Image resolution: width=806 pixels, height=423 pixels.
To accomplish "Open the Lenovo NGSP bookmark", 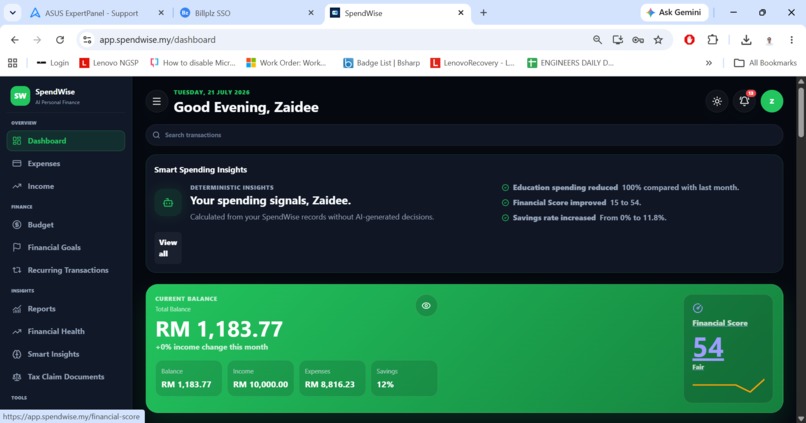I will [x=109, y=63].
